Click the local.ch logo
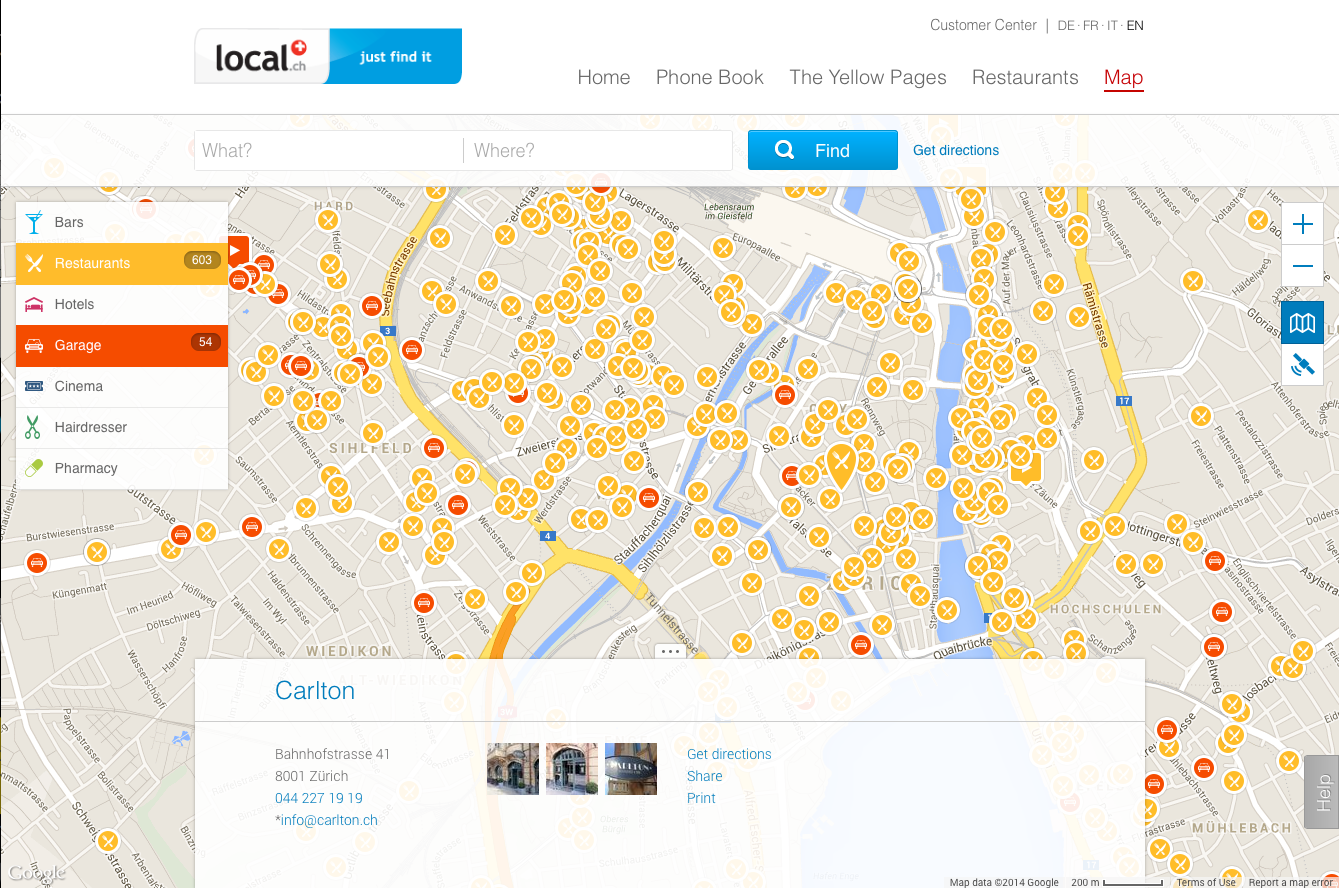The height and width of the screenshot is (888, 1339). click(x=262, y=57)
